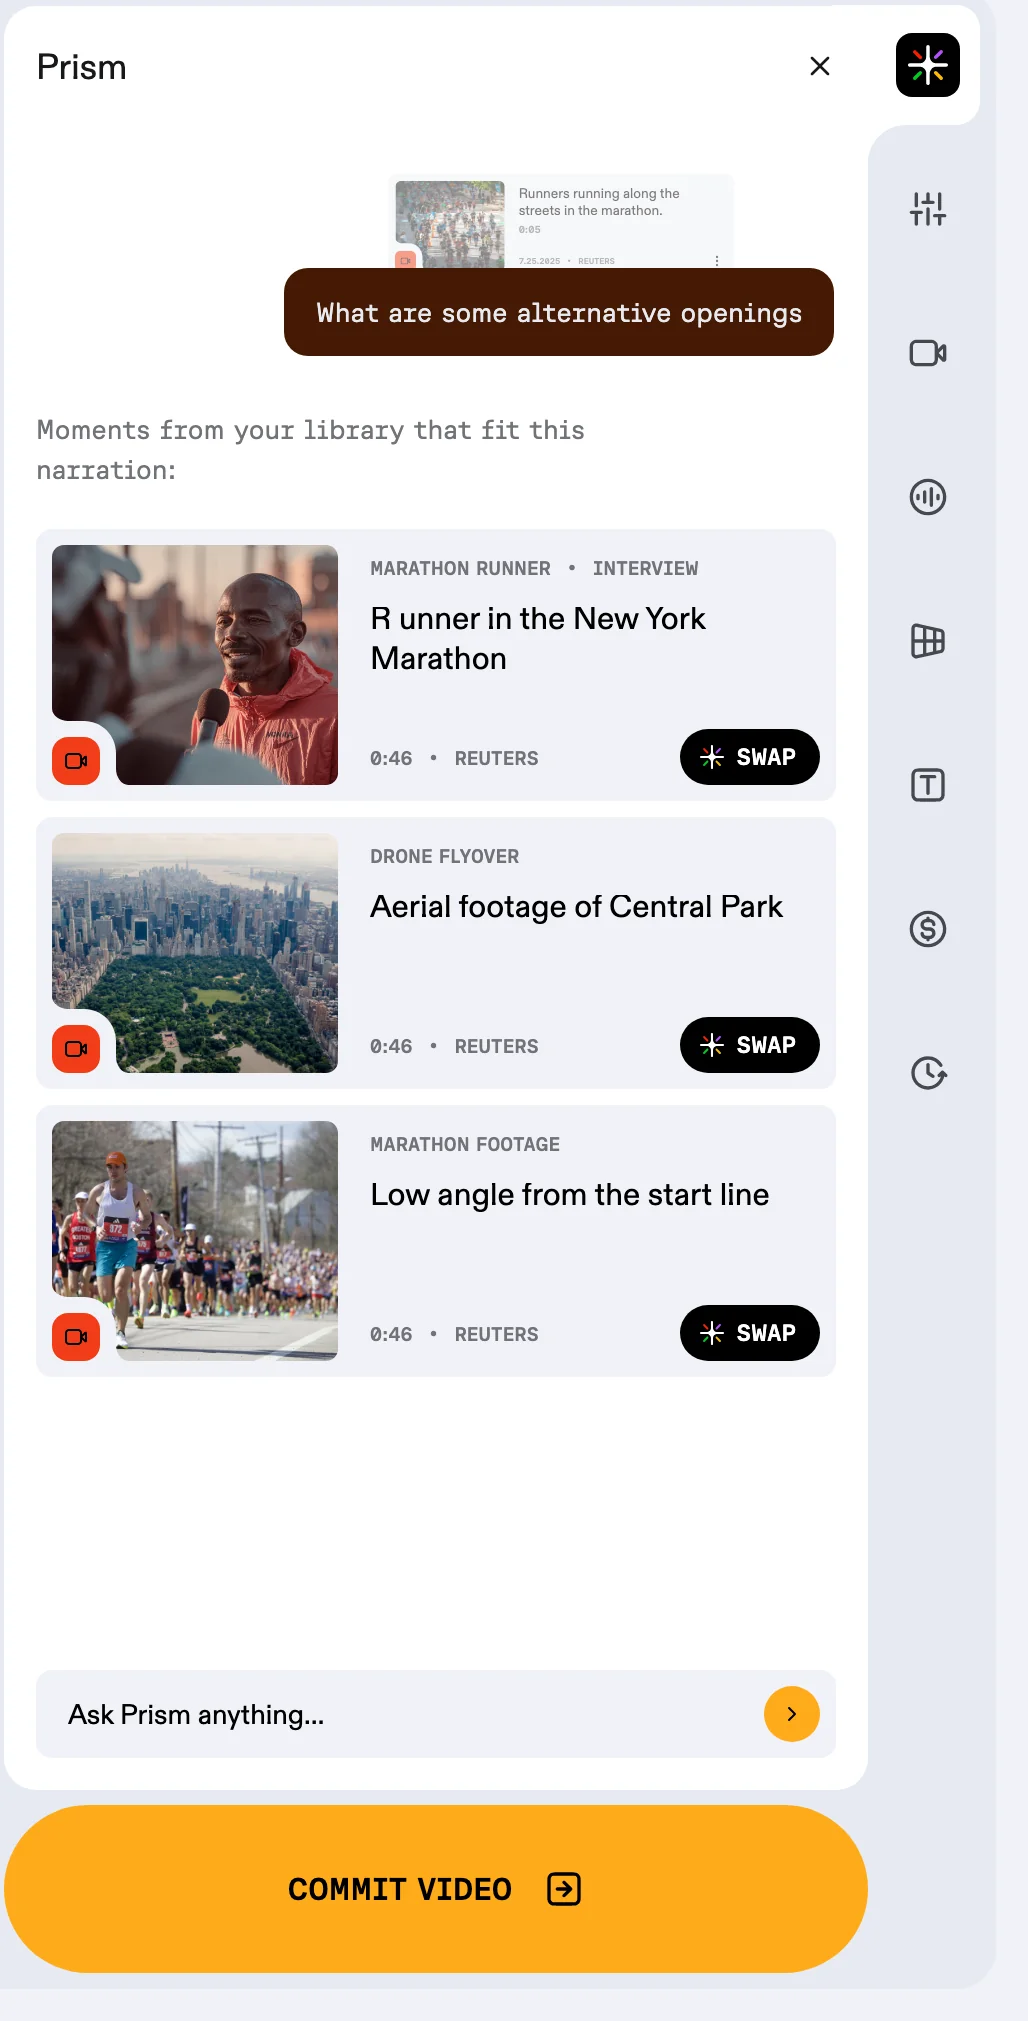Close the Prism panel
1028x2021 pixels.
pos(820,66)
